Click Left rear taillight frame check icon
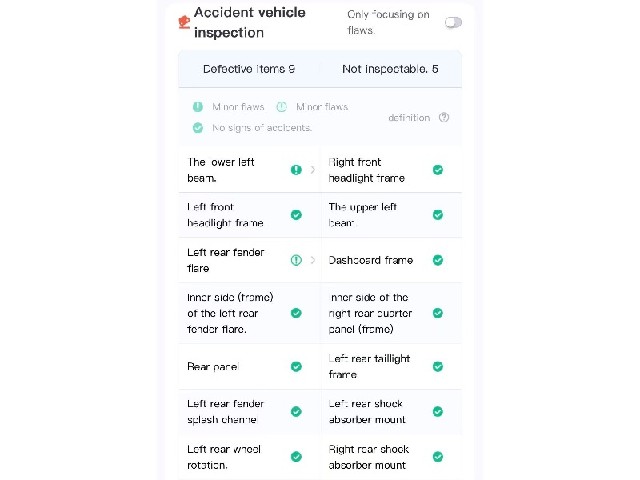 (438, 367)
